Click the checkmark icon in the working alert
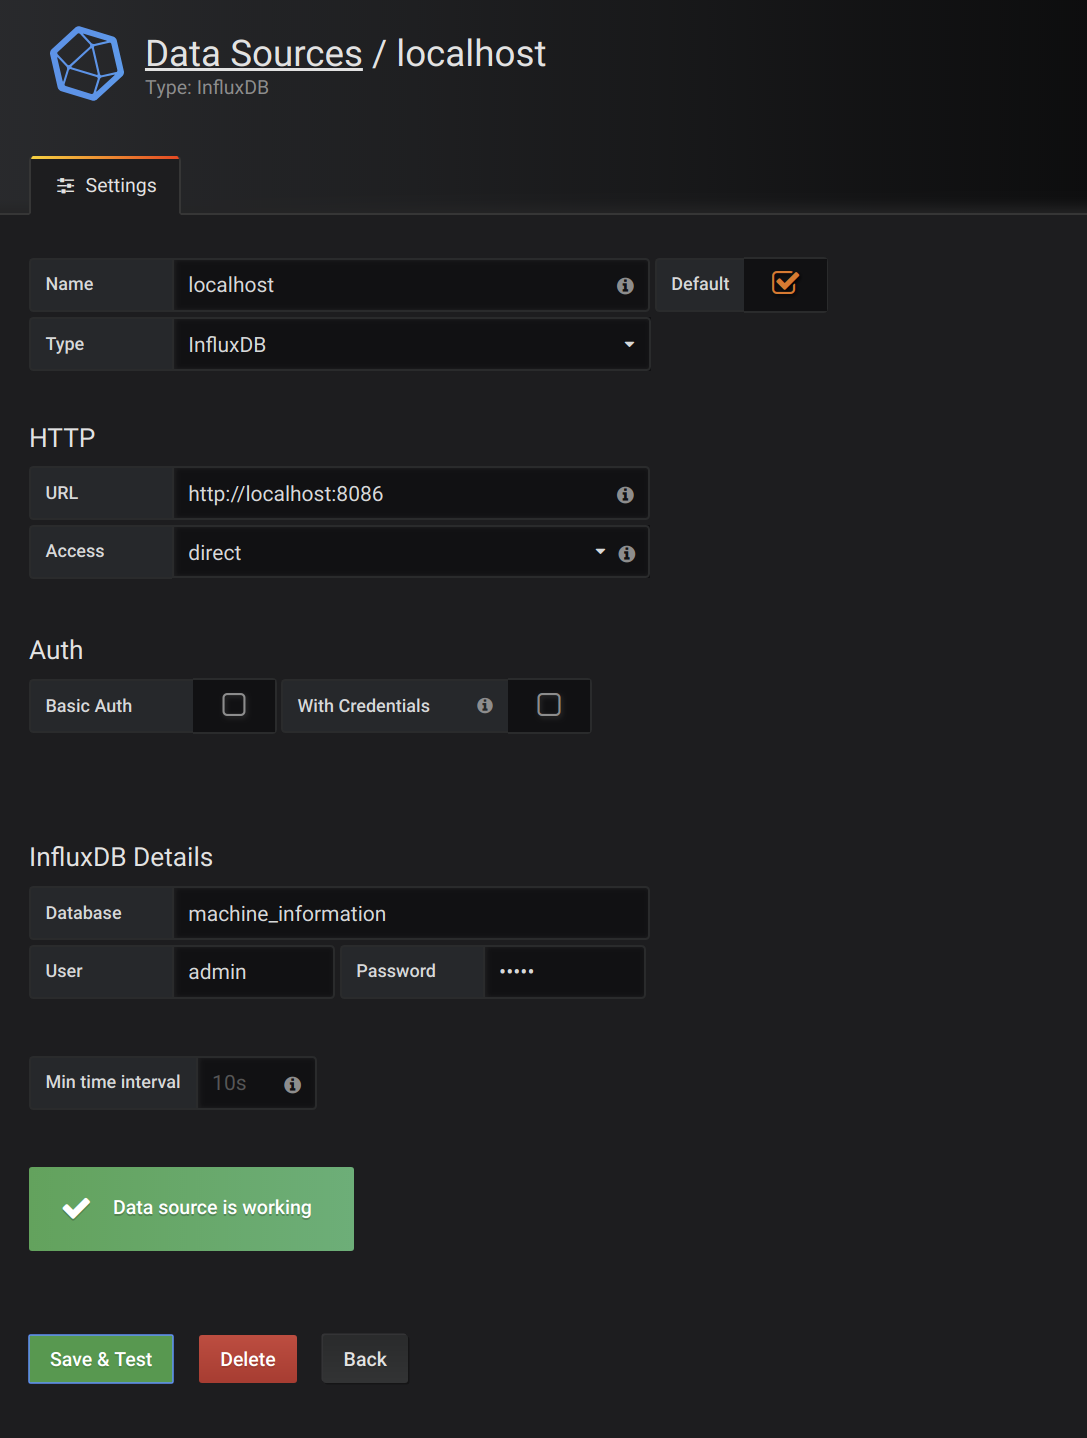This screenshot has height=1438, width=1087. pyautogui.click(x=76, y=1208)
